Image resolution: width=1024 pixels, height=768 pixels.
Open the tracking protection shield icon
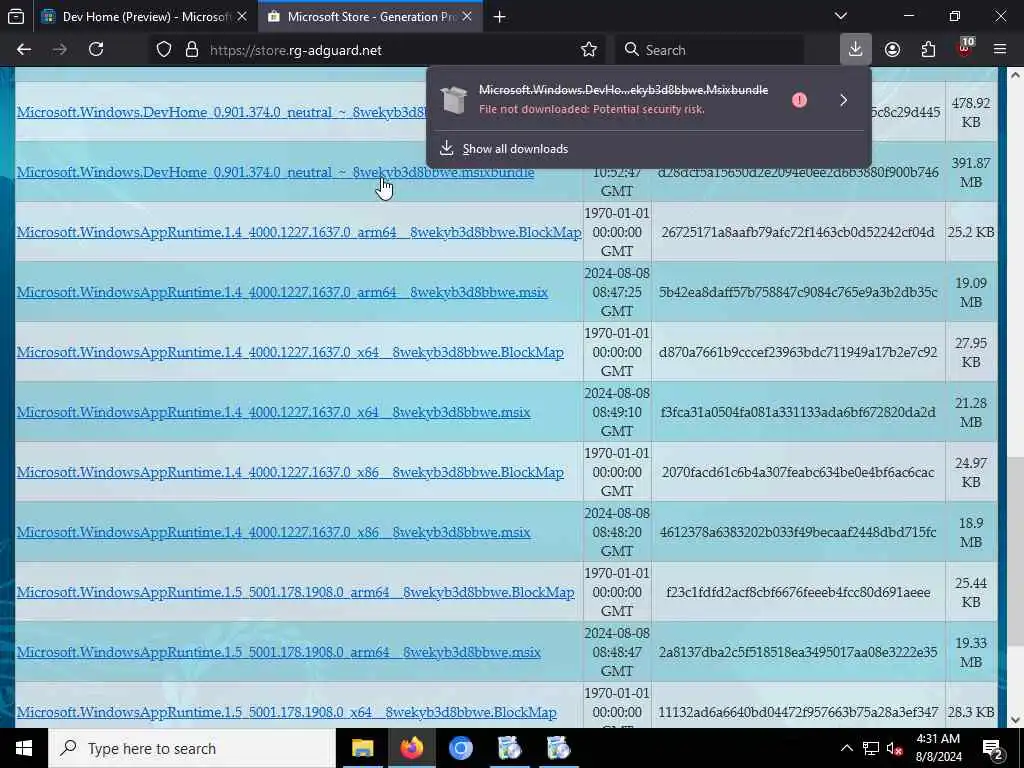(x=164, y=50)
